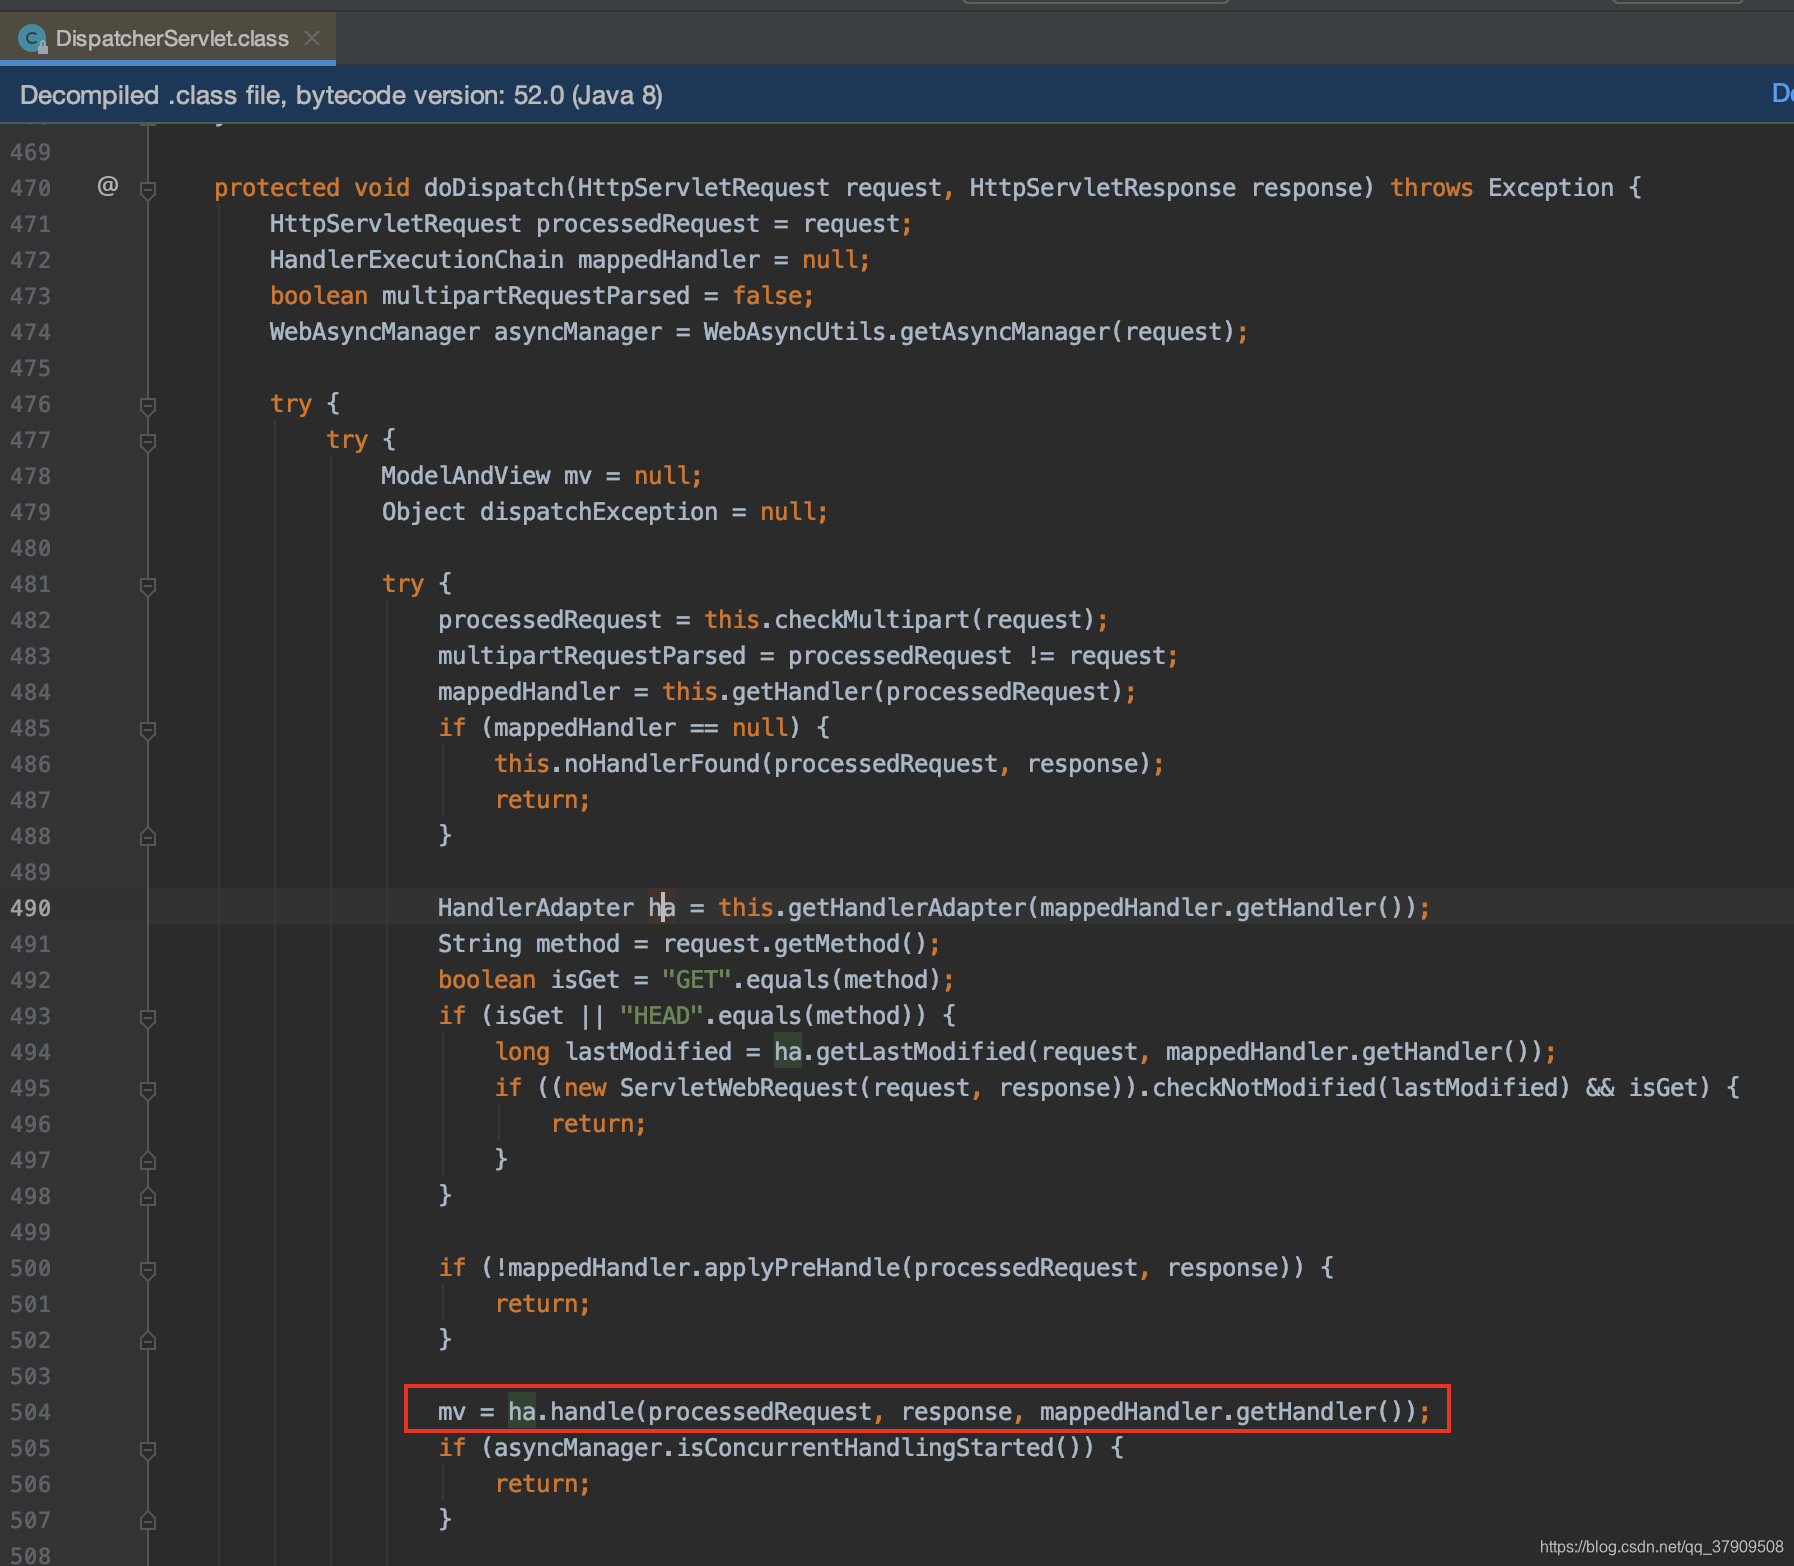Click noHandlerFound on line 486
This screenshot has height=1566, width=1794.
coord(662,764)
